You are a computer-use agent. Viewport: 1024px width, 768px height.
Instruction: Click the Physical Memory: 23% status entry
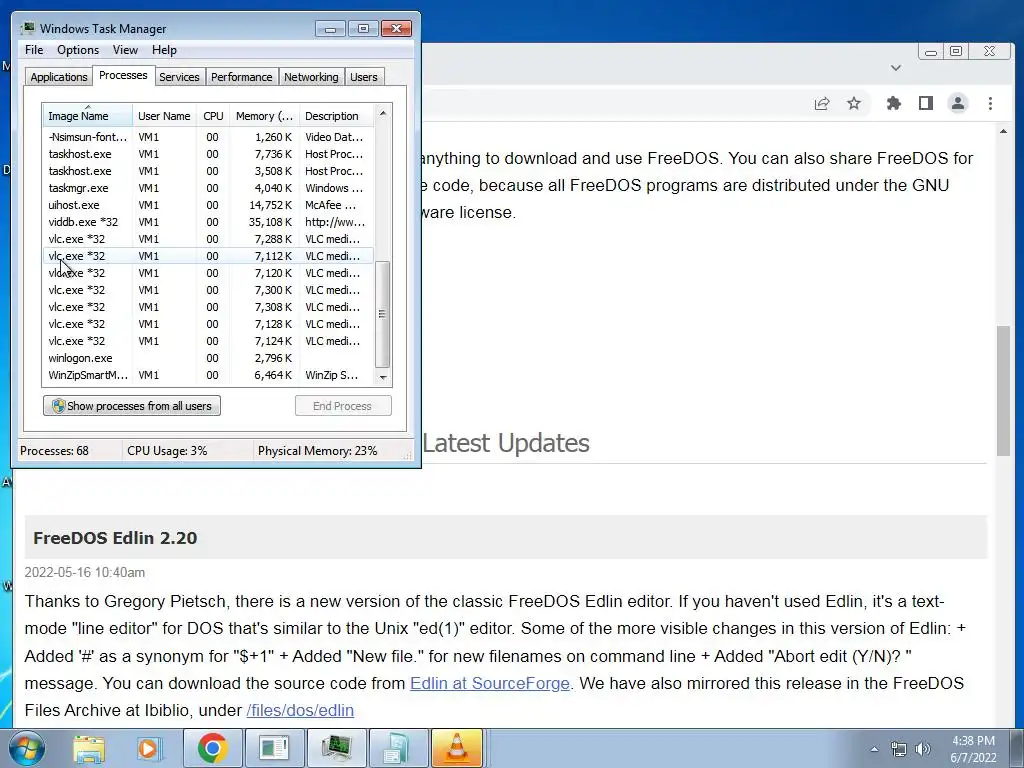(317, 451)
